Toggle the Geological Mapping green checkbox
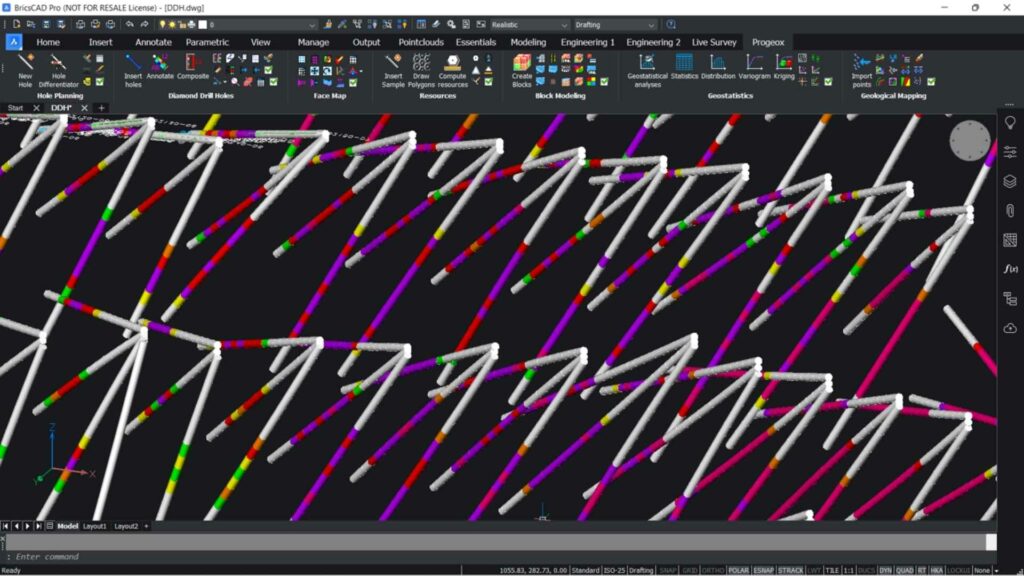Screen dimensions: 1024x576 (931, 82)
